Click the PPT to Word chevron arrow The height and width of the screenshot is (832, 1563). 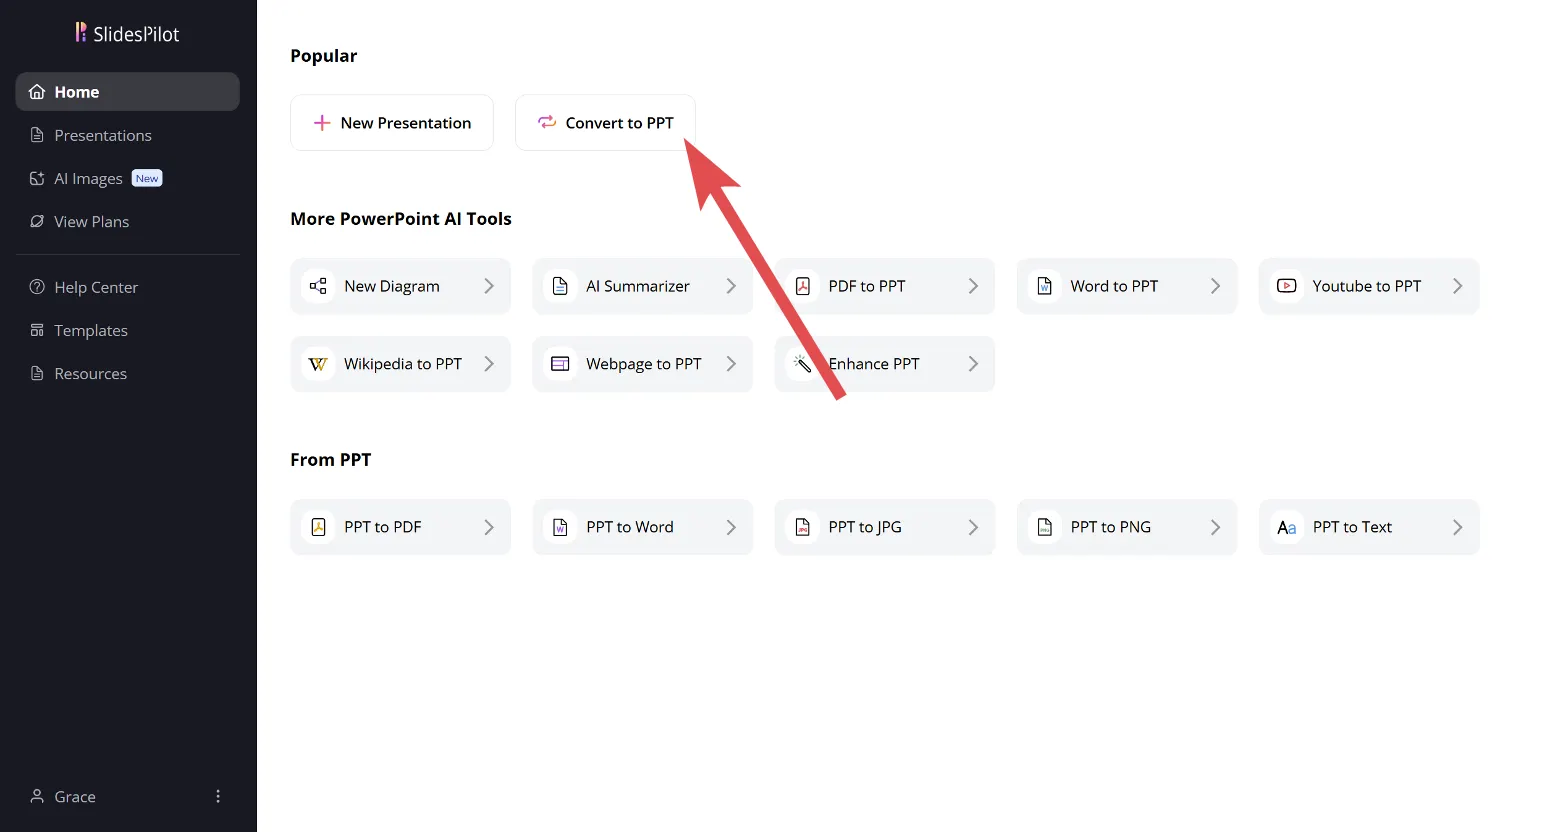(731, 527)
